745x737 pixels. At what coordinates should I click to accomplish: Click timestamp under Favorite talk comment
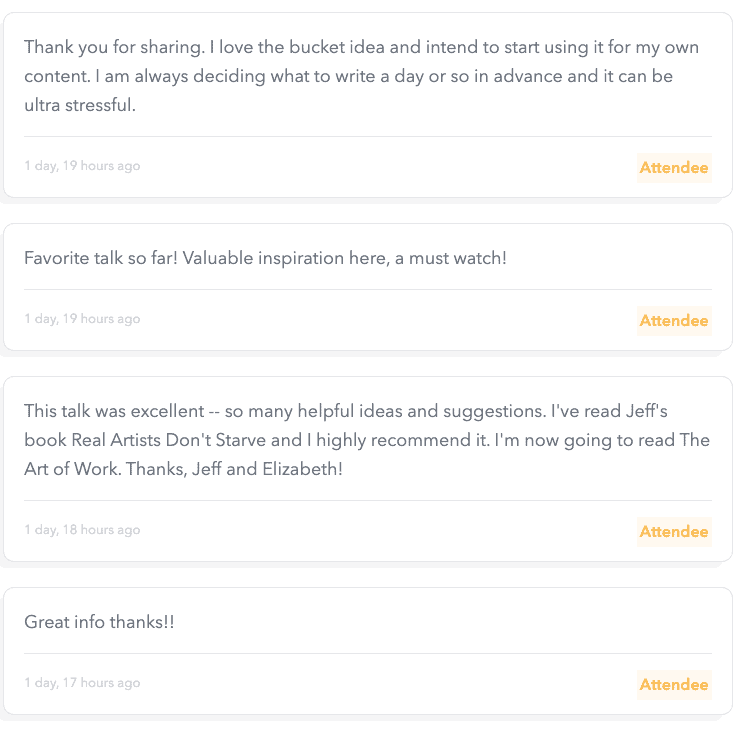pyautogui.click(x=82, y=319)
